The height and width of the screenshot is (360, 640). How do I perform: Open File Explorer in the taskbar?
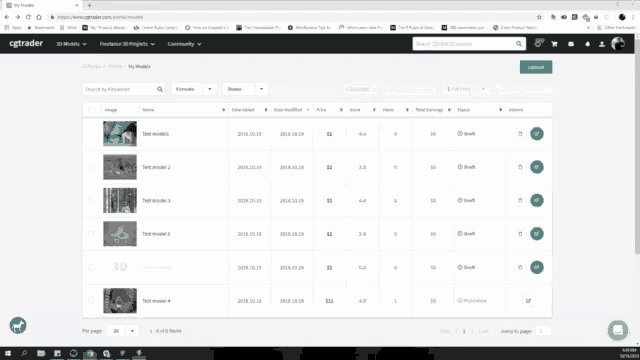(41, 353)
